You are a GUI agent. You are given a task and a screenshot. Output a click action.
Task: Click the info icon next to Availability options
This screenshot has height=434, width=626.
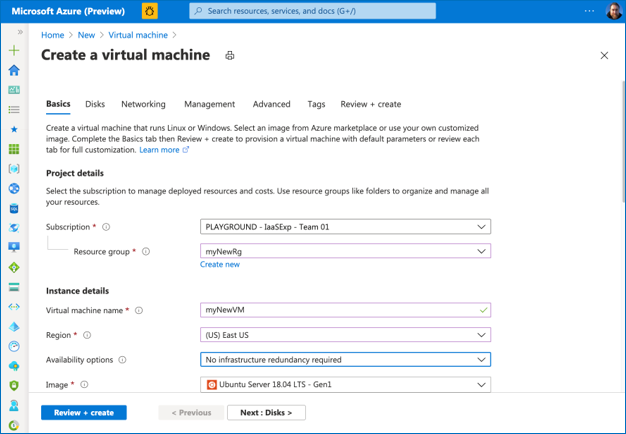pyautogui.click(x=123, y=360)
